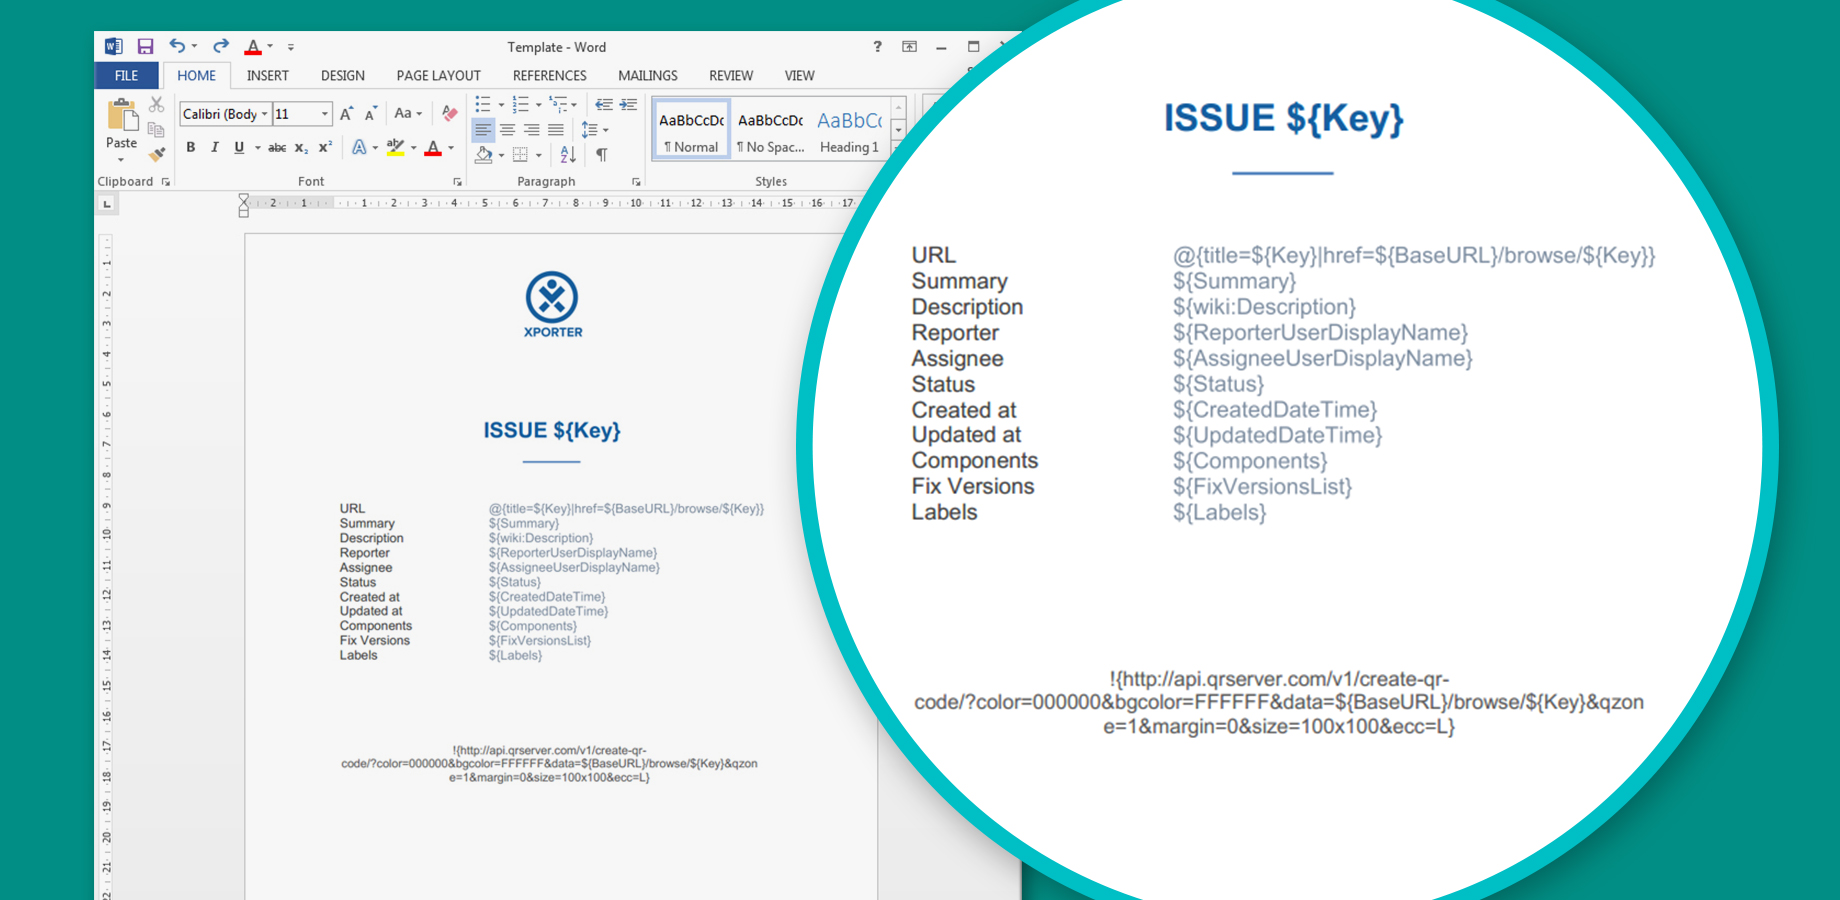
Task: Apply the red font color in Font group
Action: [x=433, y=148]
